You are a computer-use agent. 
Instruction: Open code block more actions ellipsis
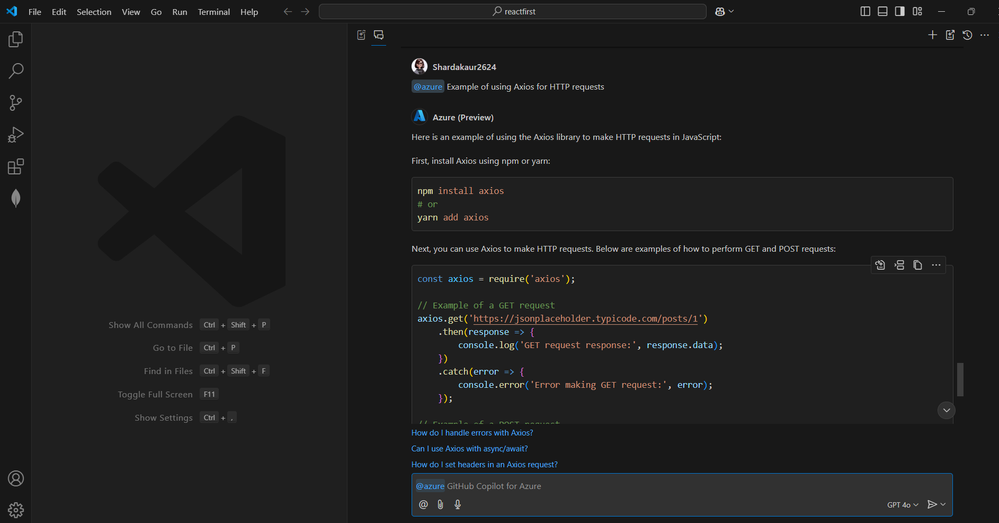(x=936, y=265)
